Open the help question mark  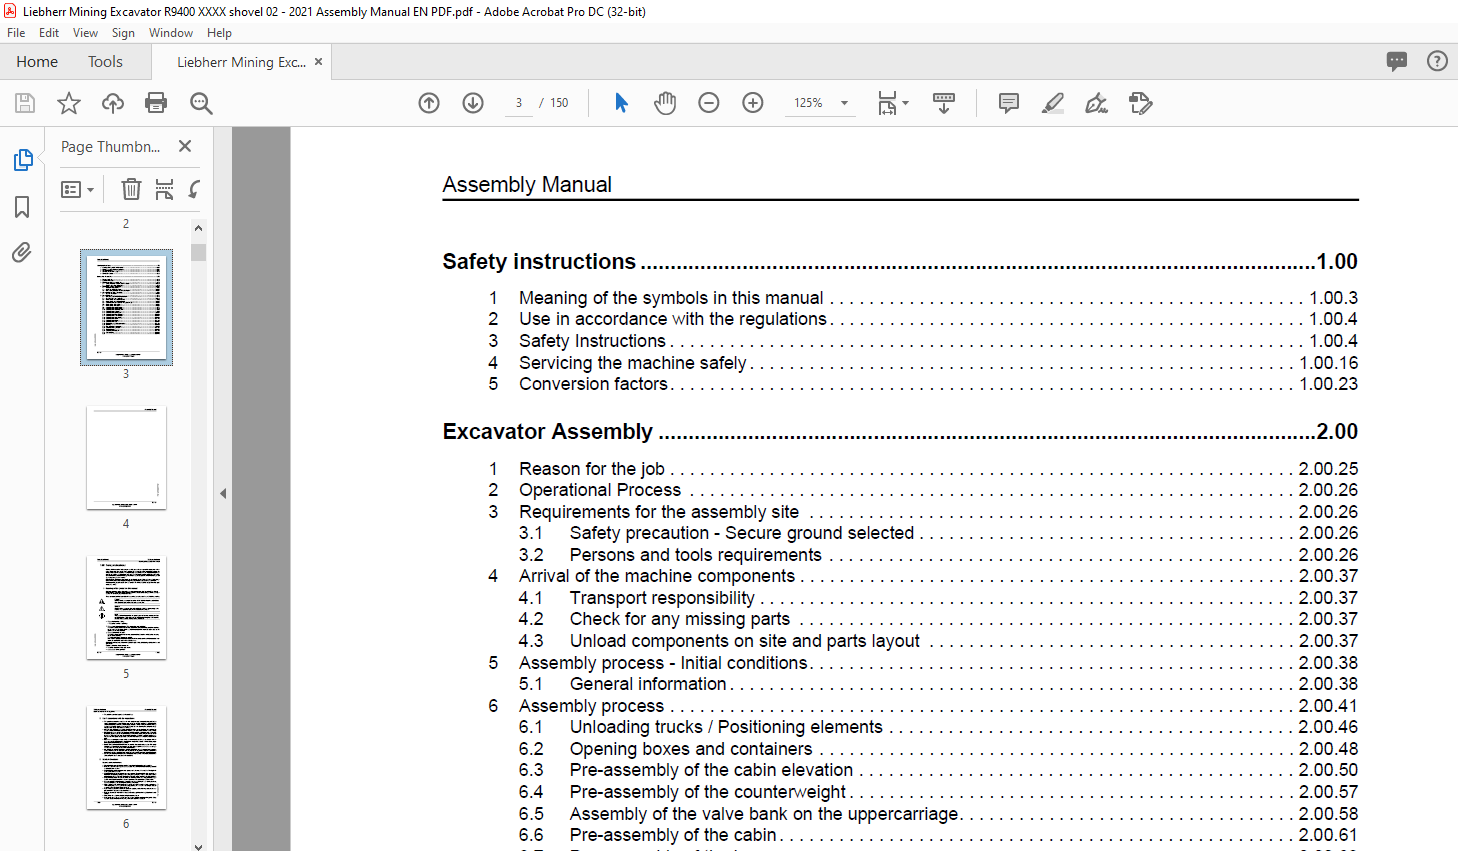1437,61
